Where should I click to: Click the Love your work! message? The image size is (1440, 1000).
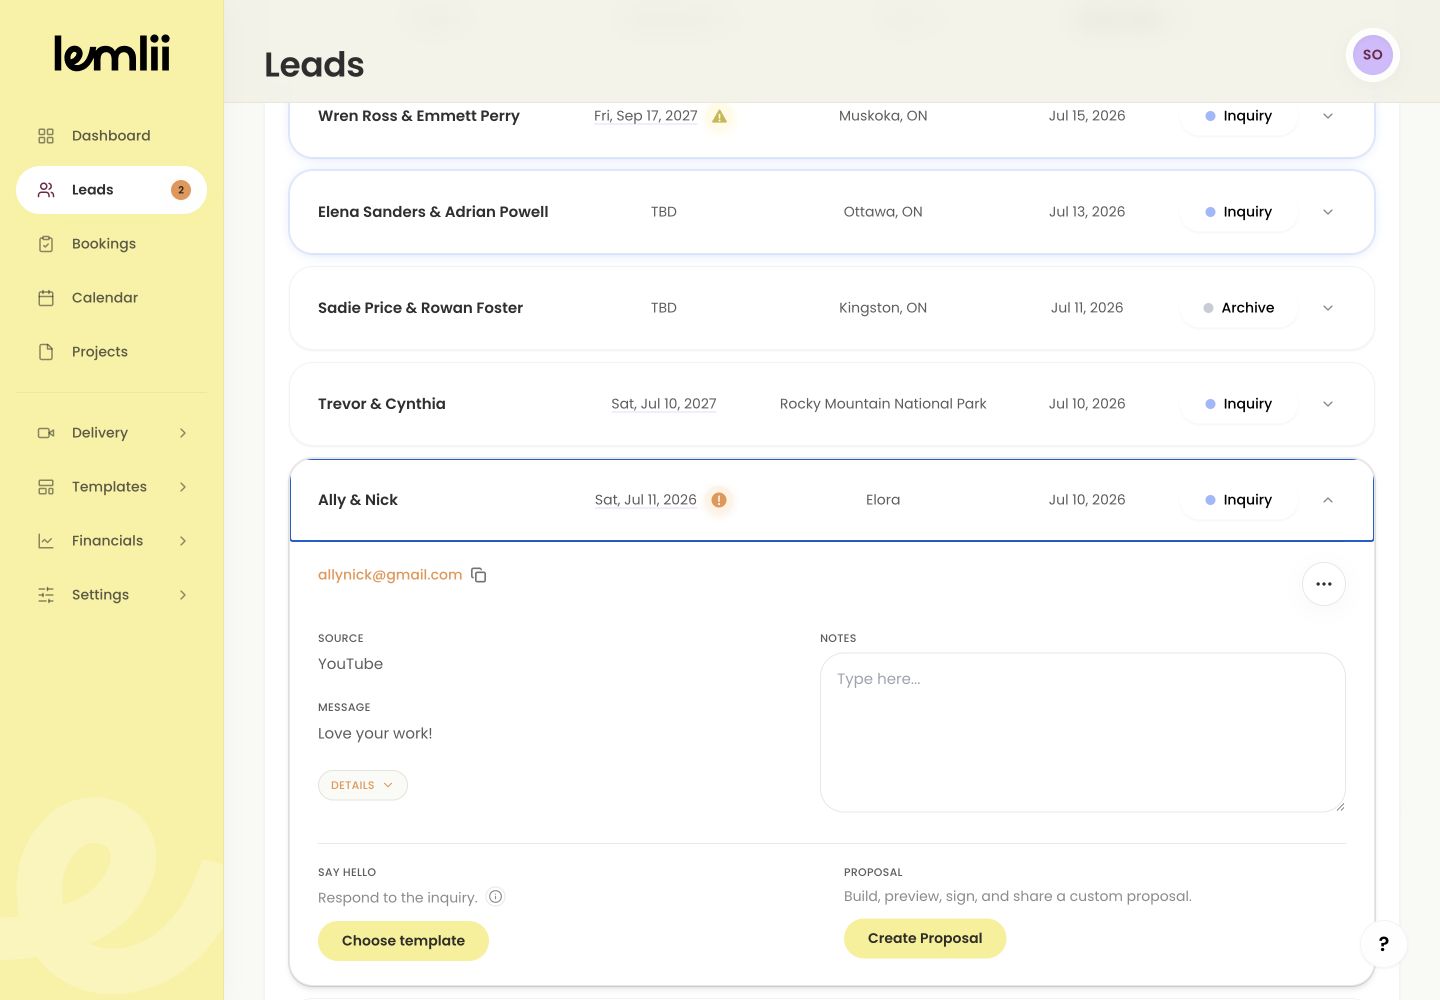click(x=375, y=733)
